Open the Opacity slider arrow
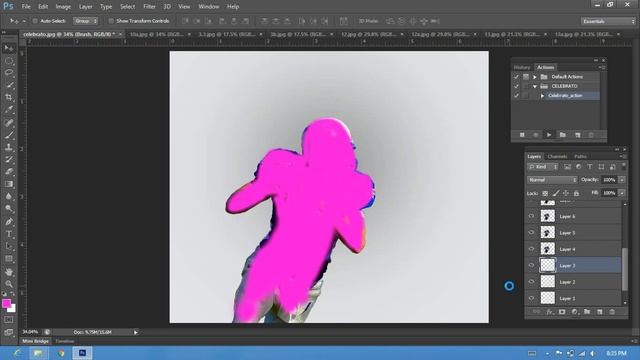 pos(622,180)
